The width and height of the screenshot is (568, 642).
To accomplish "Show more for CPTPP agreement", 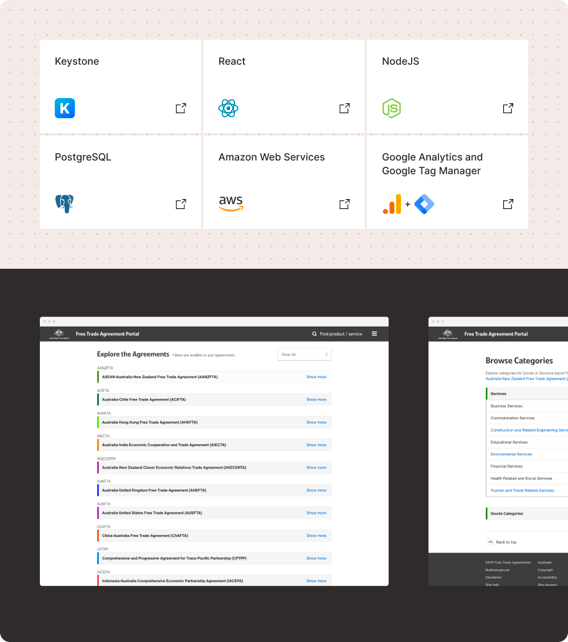I will click(317, 558).
